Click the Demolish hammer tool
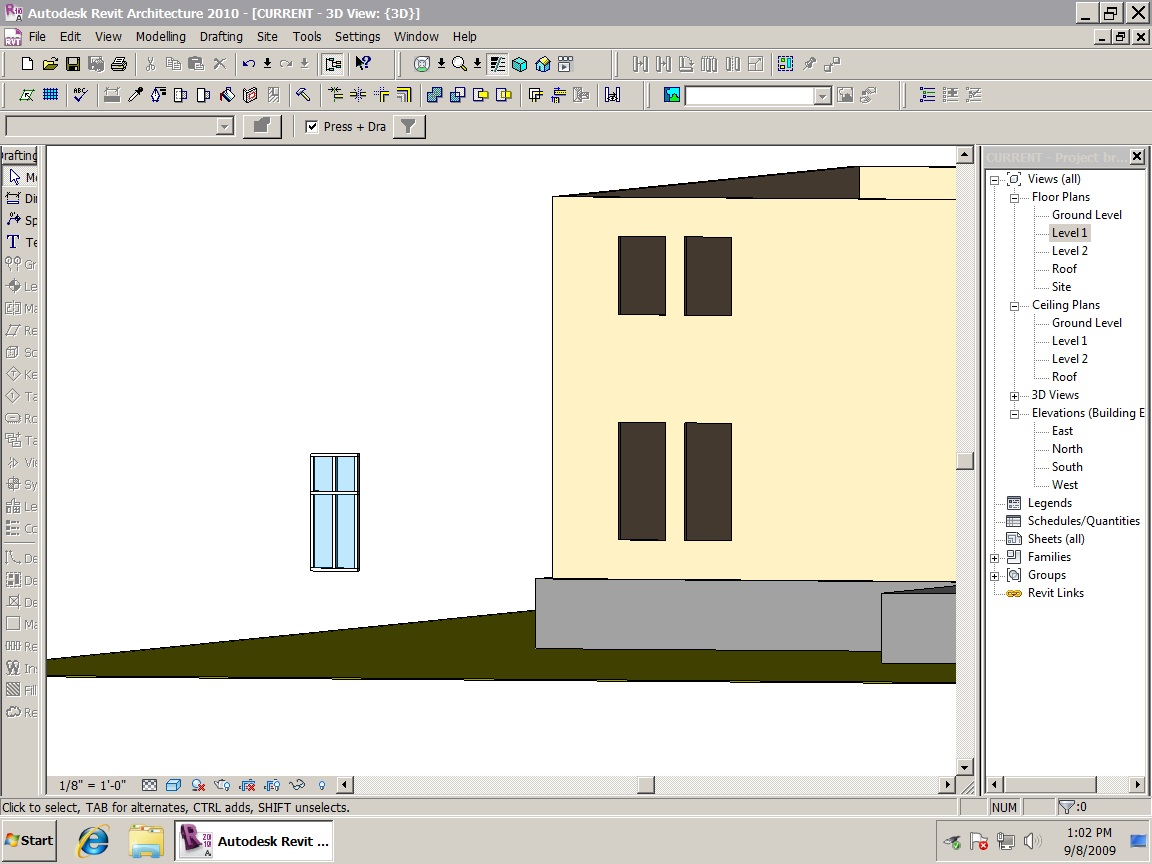1152x864 pixels. click(x=302, y=95)
